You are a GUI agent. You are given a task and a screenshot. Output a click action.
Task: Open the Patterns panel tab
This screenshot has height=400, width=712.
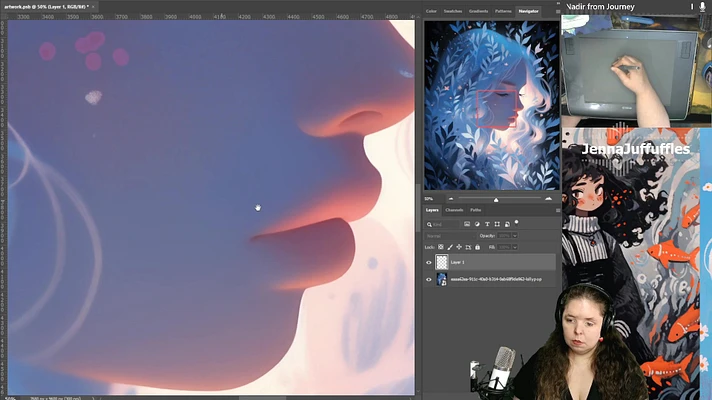coord(503,11)
